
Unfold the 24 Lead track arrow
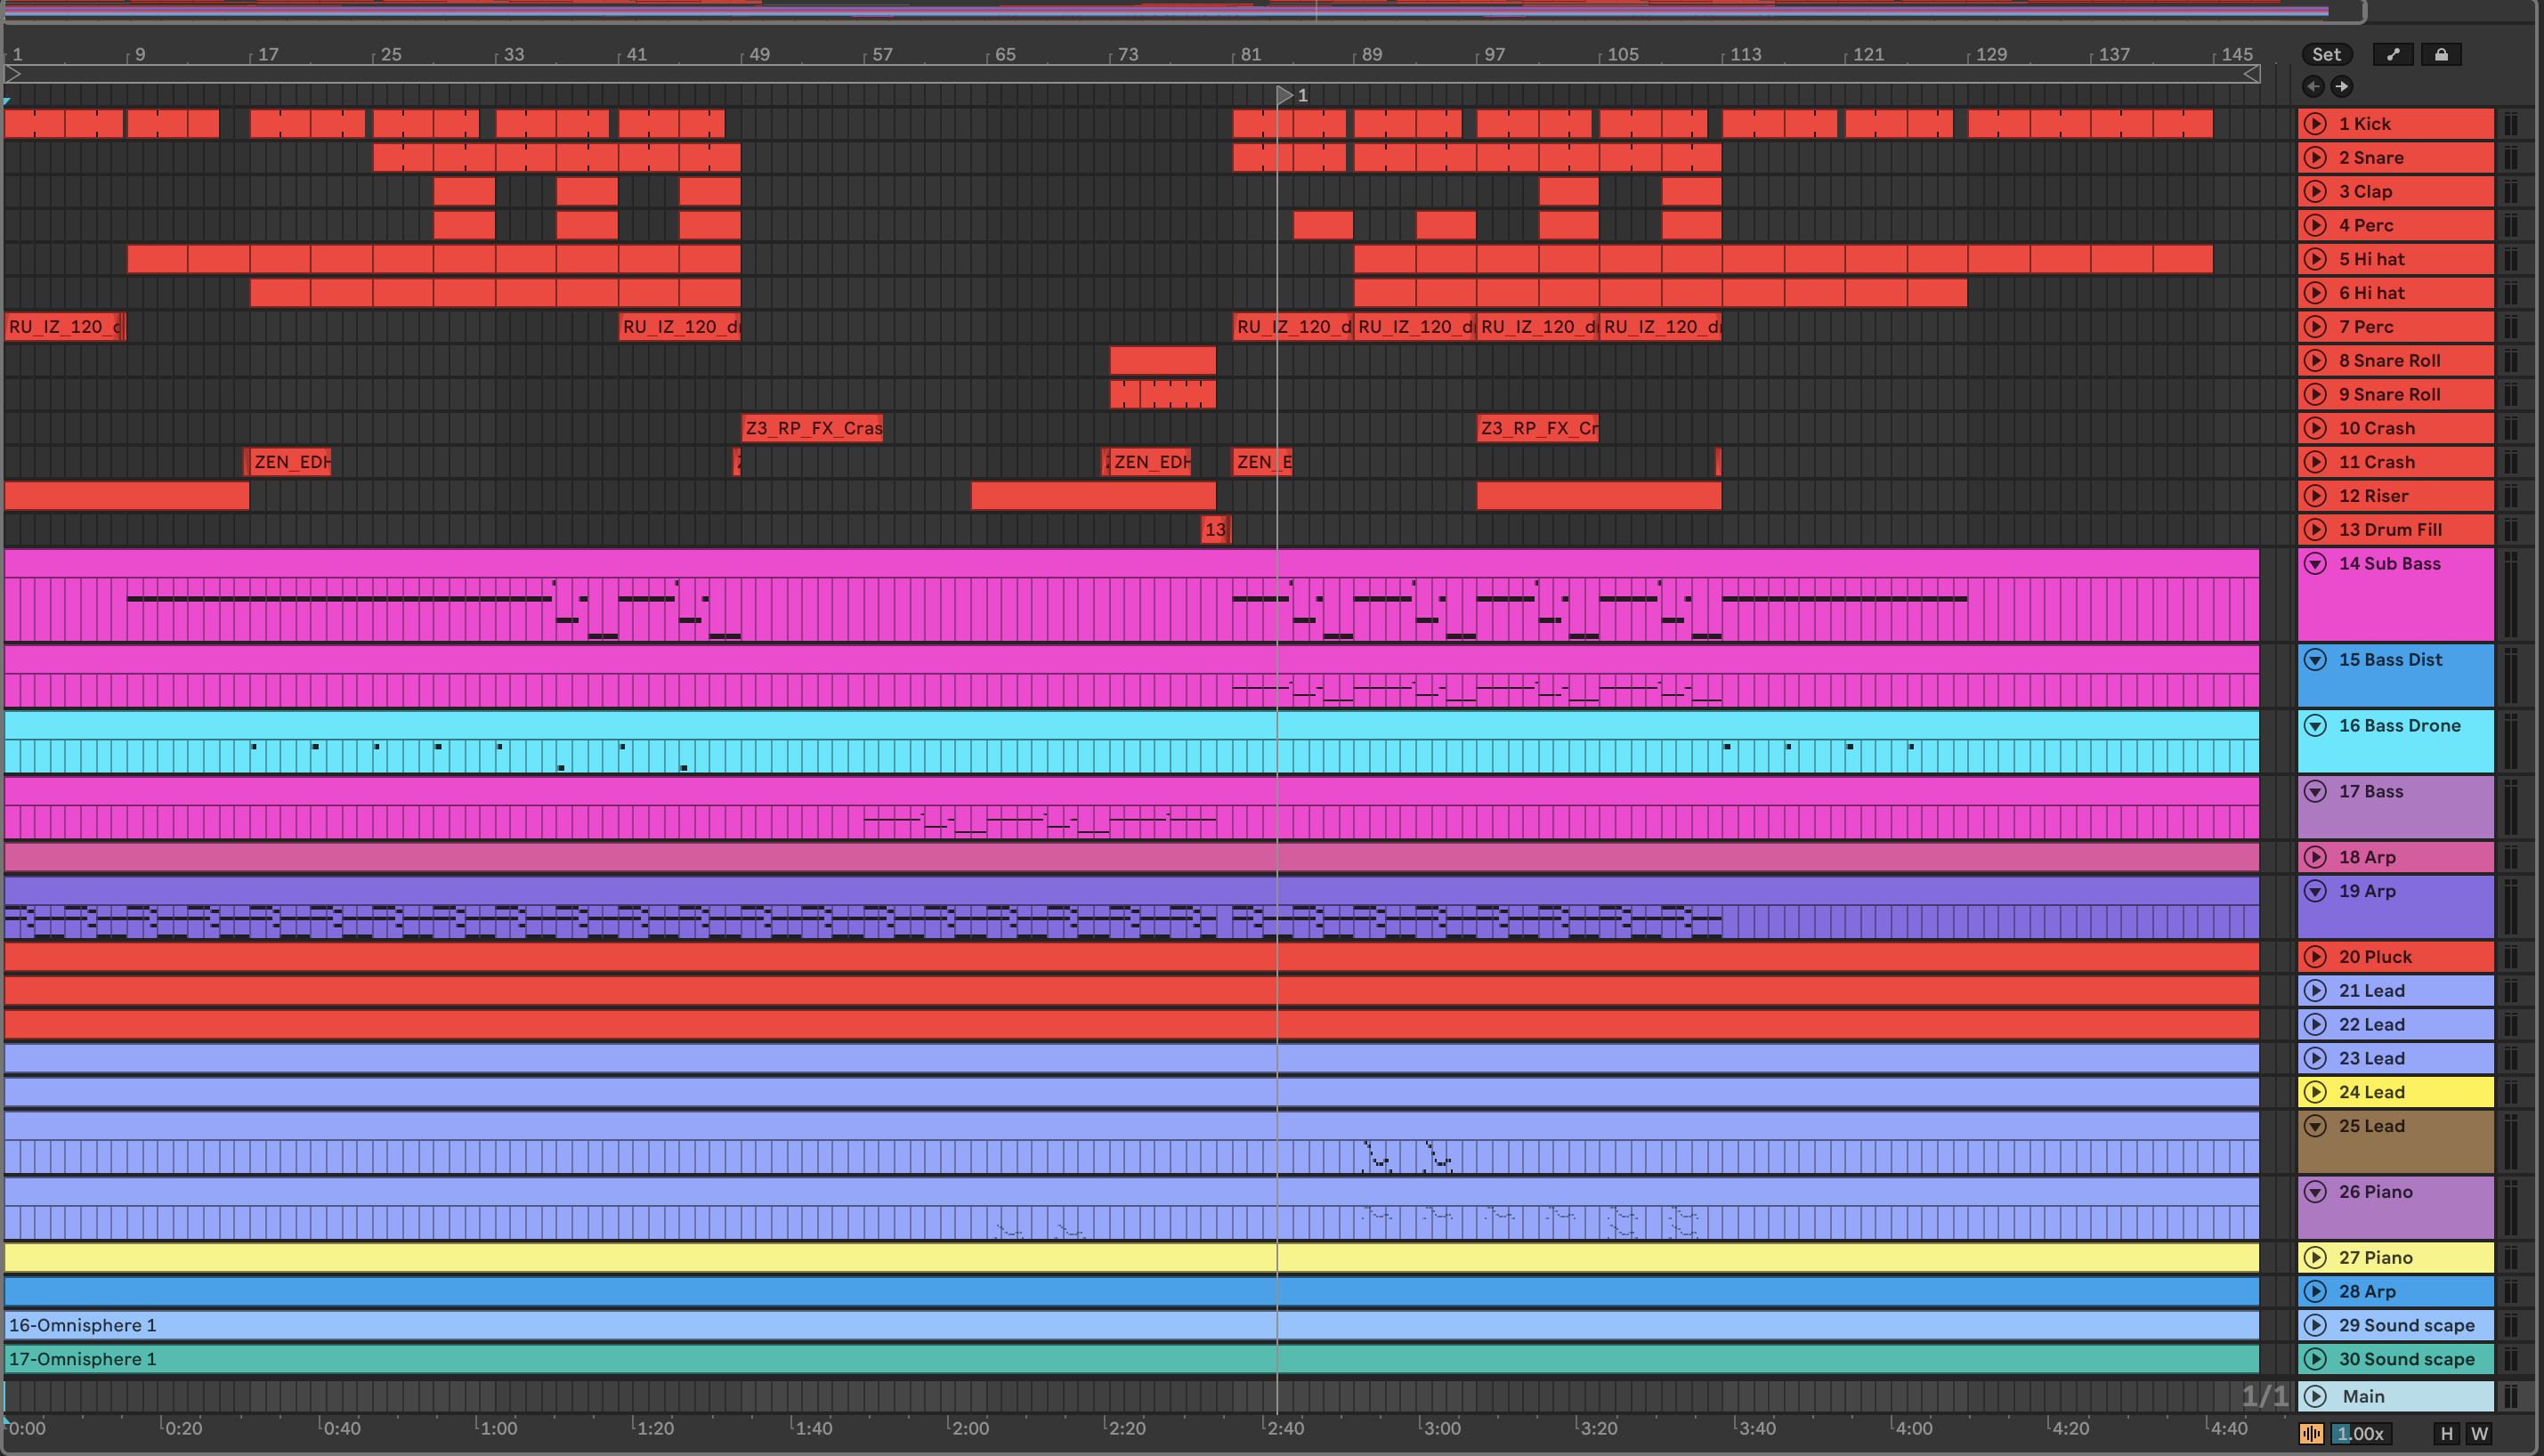coord(2315,1092)
